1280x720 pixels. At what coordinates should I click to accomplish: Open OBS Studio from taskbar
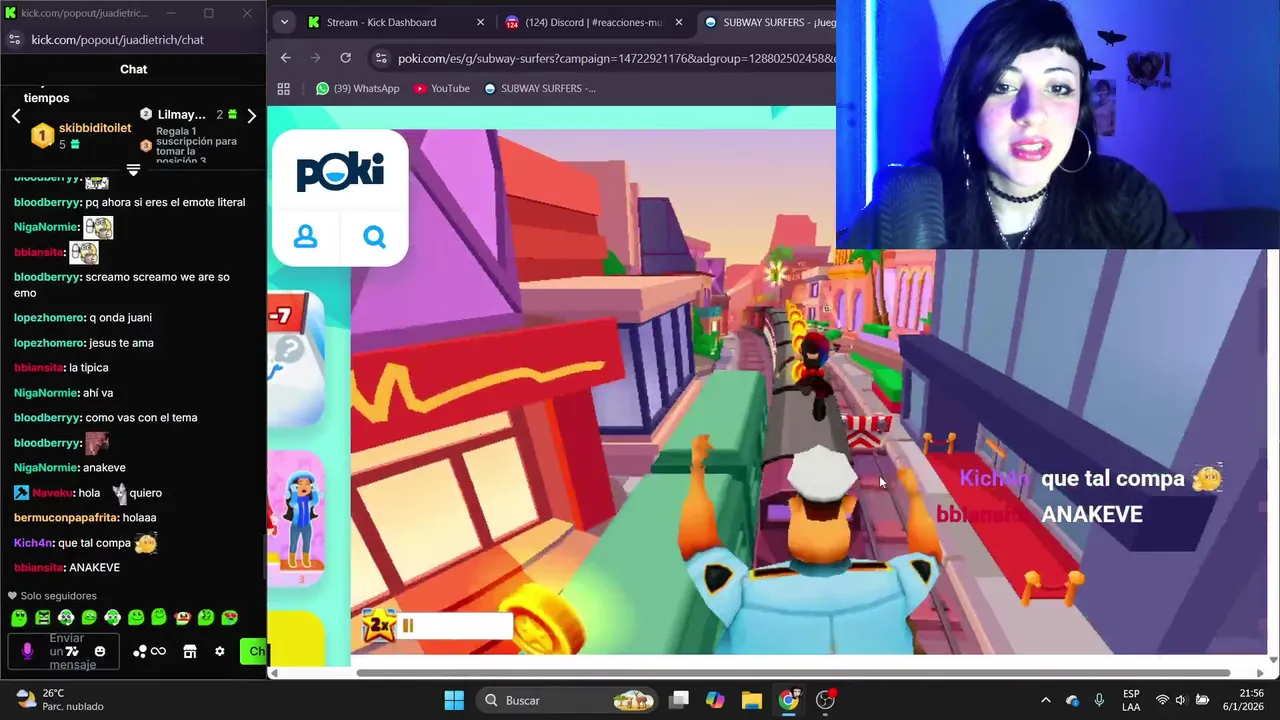click(826, 700)
